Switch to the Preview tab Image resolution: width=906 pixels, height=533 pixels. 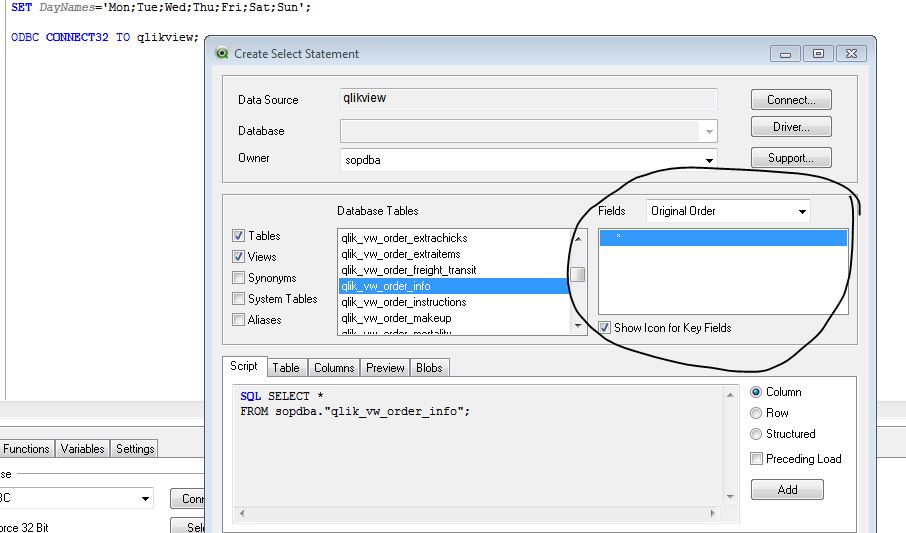[x=385, y=368]
